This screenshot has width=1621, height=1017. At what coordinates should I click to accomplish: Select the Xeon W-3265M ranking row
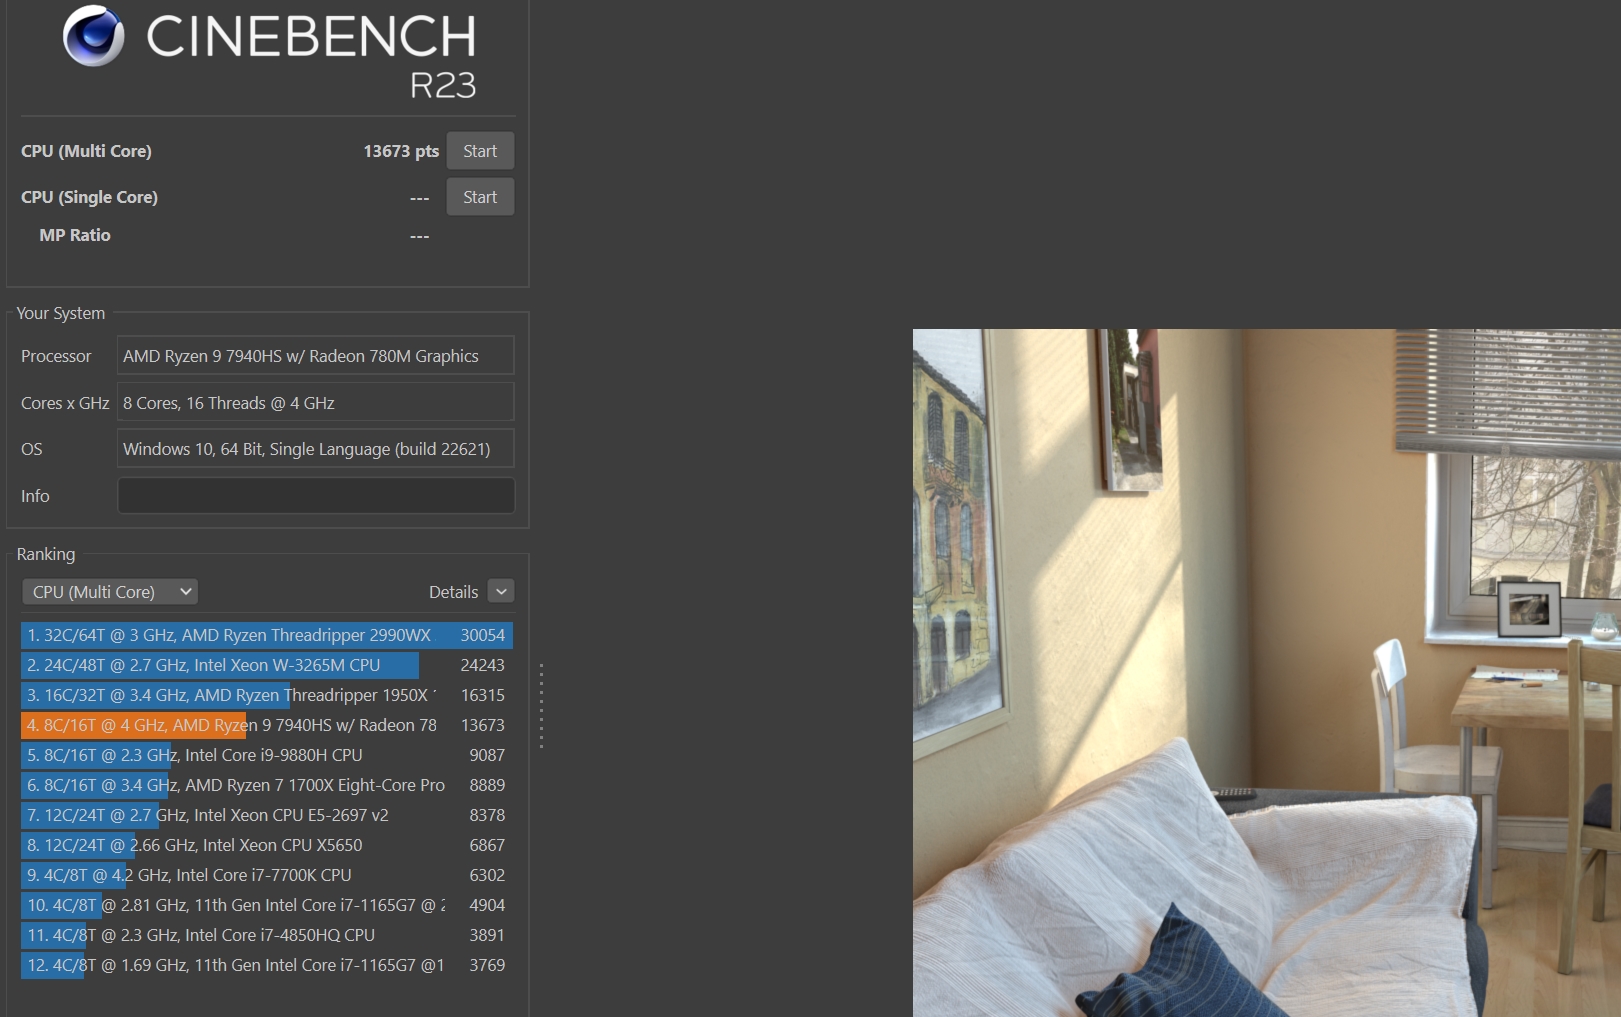[266, 665]
